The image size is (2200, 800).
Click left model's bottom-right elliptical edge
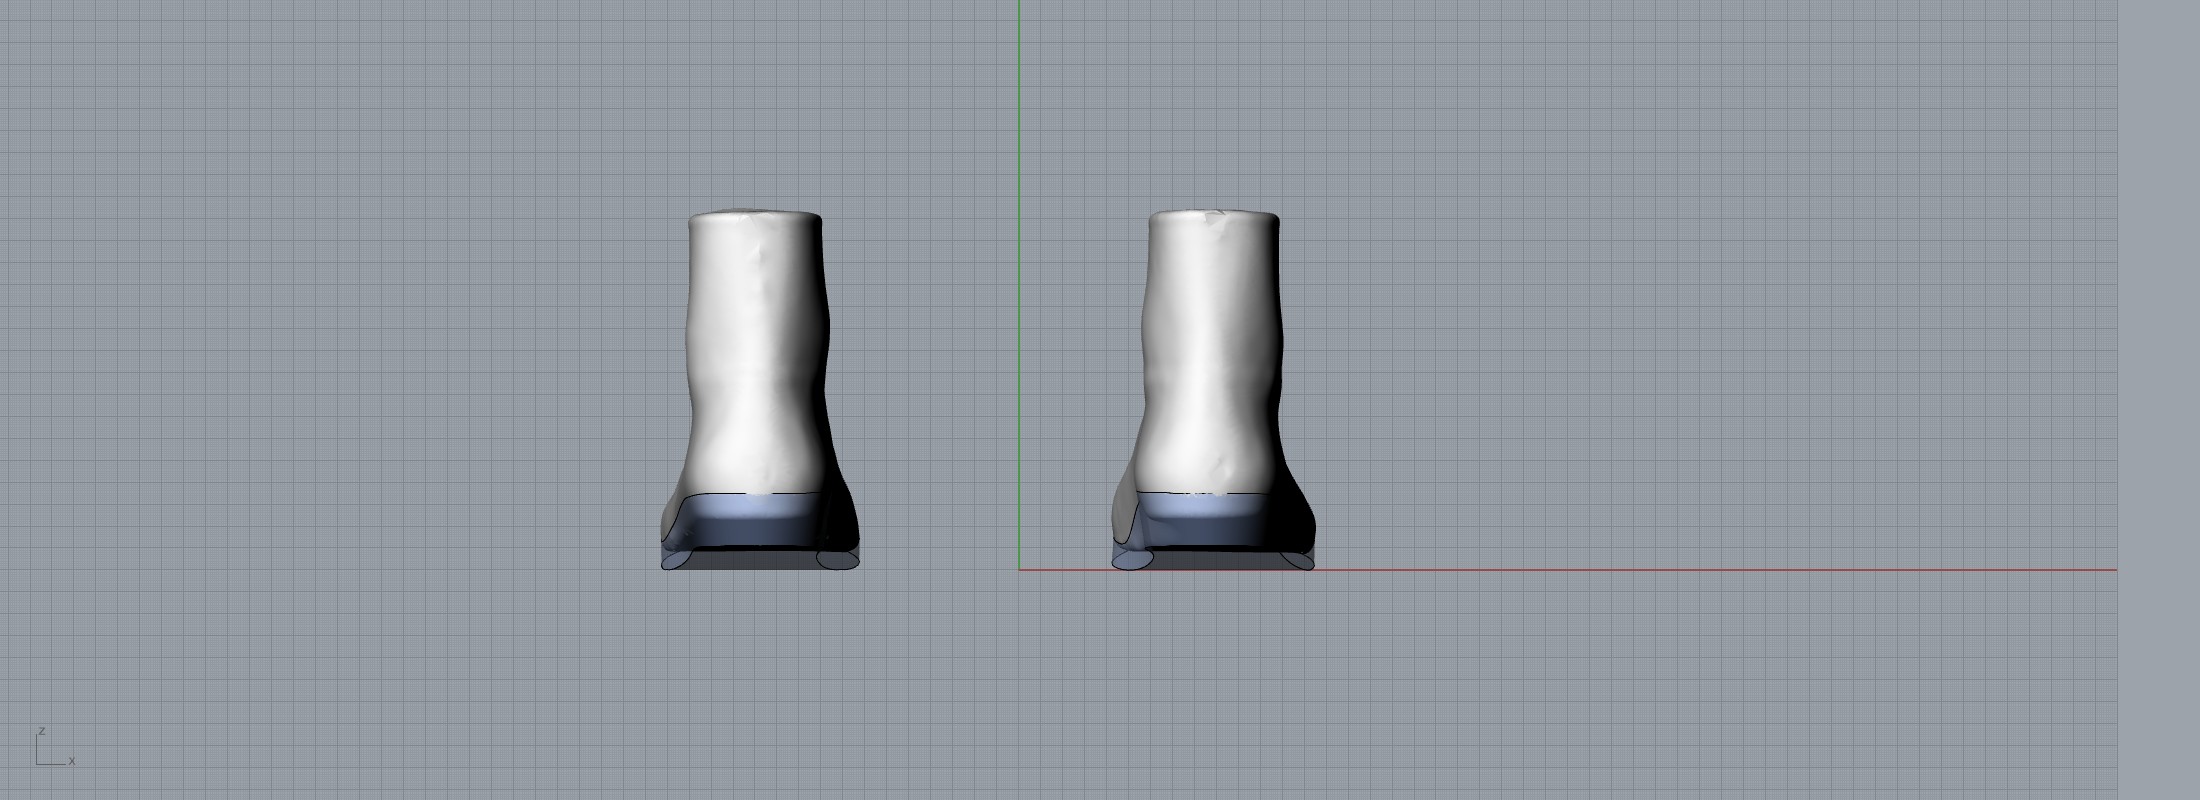pos(838,560)
